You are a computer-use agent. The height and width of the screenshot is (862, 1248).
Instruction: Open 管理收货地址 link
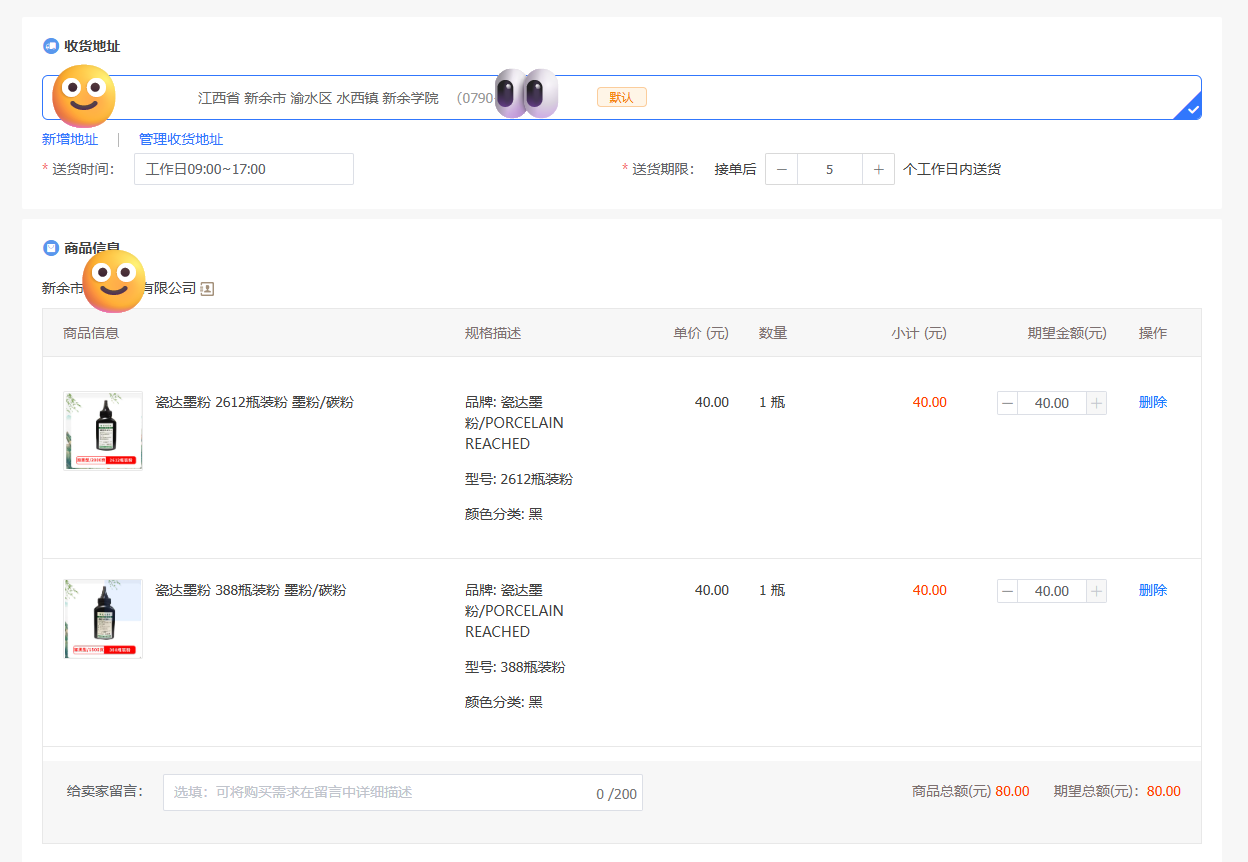181,139
